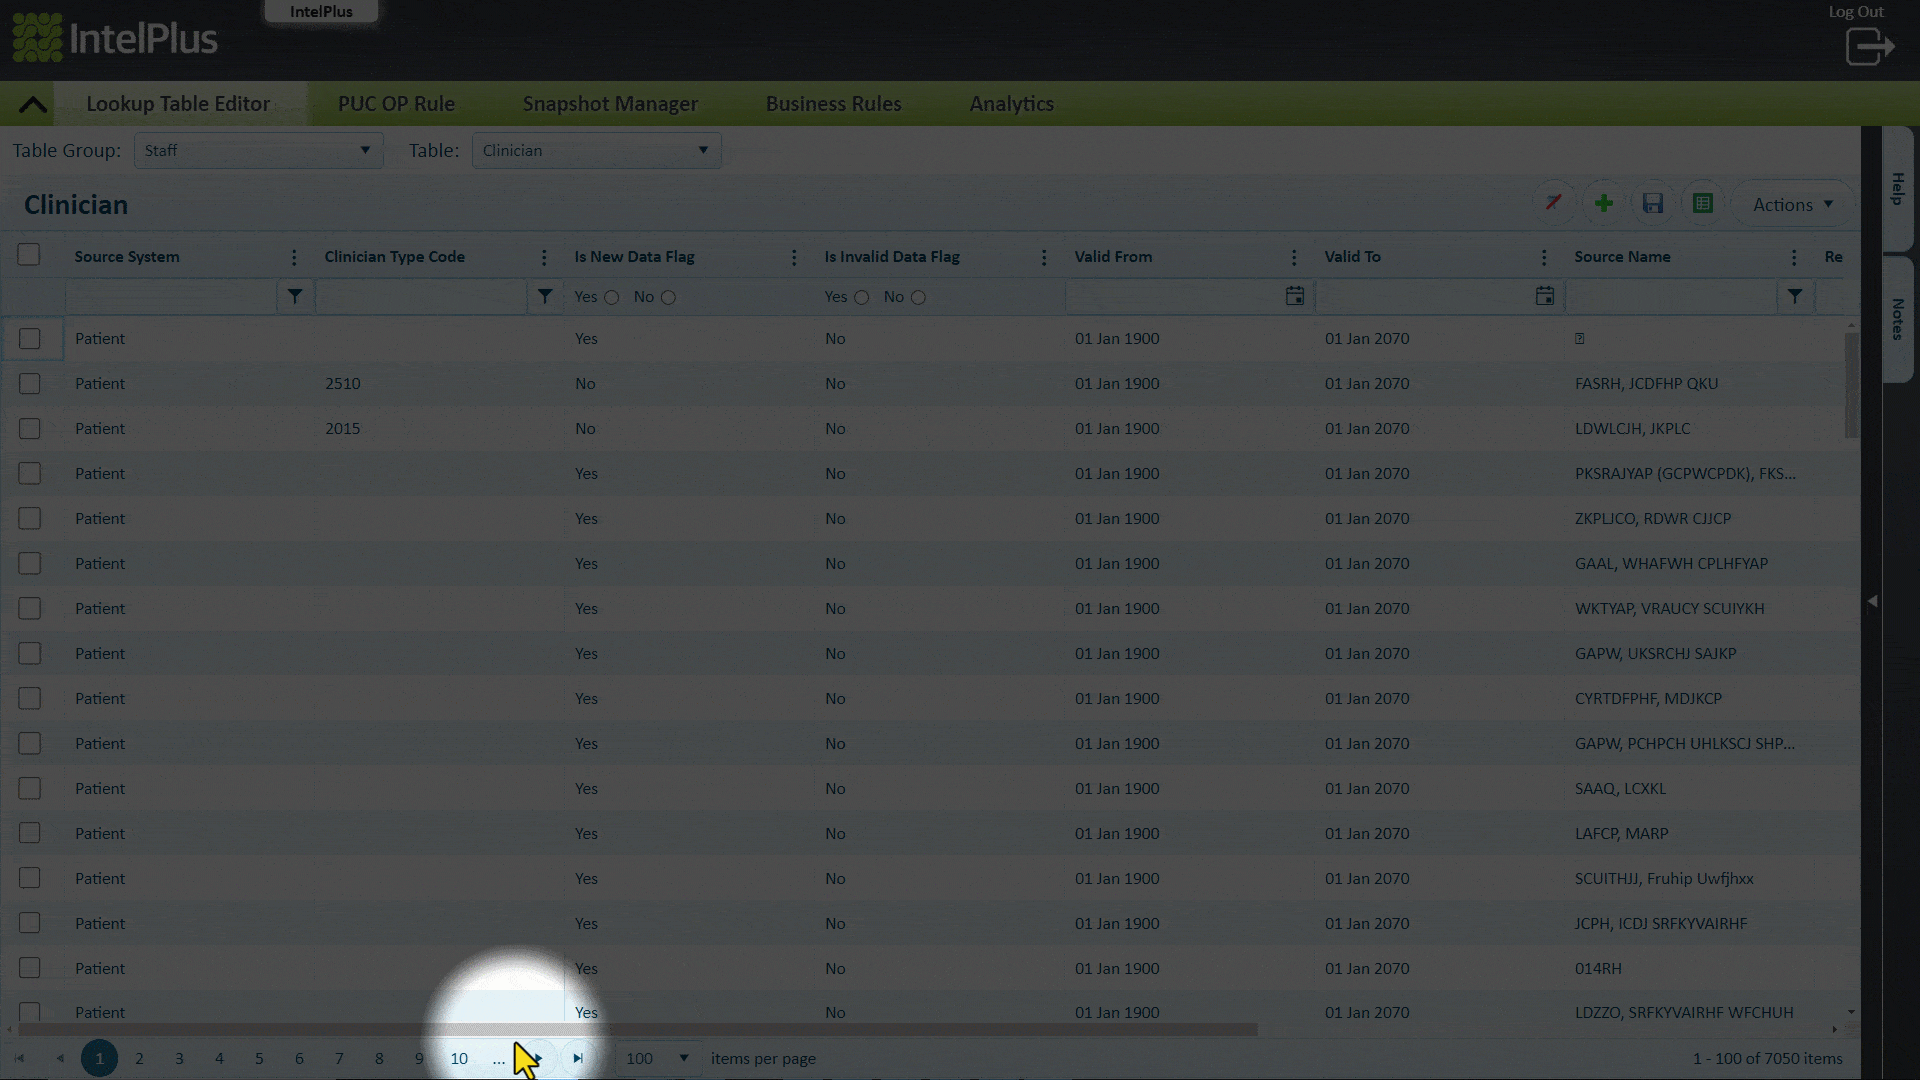Viewport: 1920px width, 1080px height.
Task: Open the Valid From calendar picker
Action: [1295, 297]
